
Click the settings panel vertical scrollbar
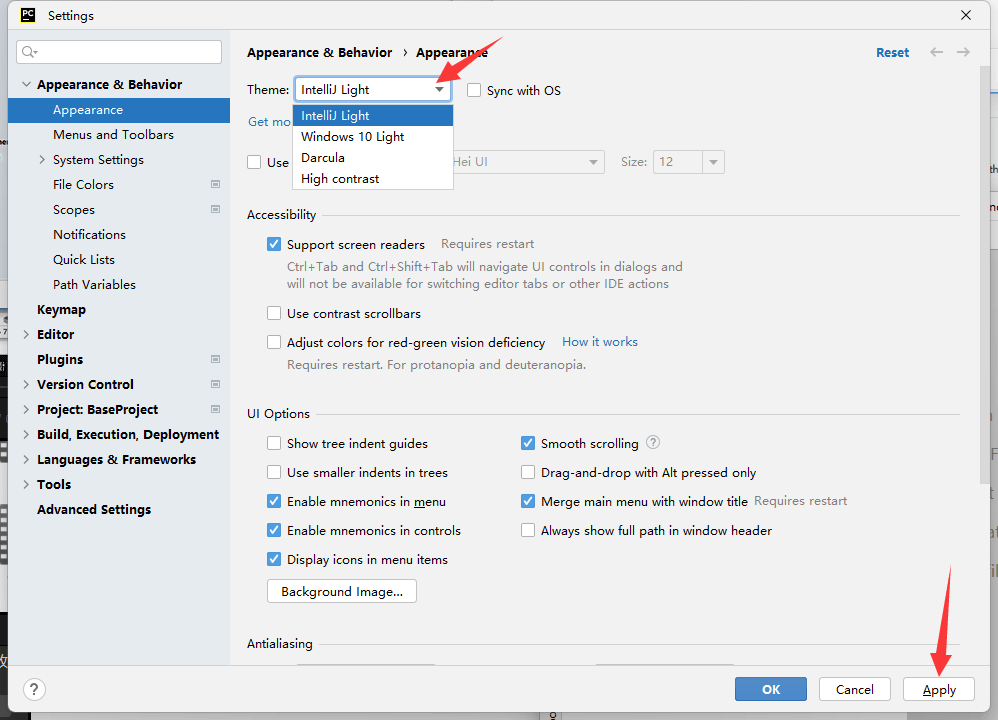pos(985,274)
